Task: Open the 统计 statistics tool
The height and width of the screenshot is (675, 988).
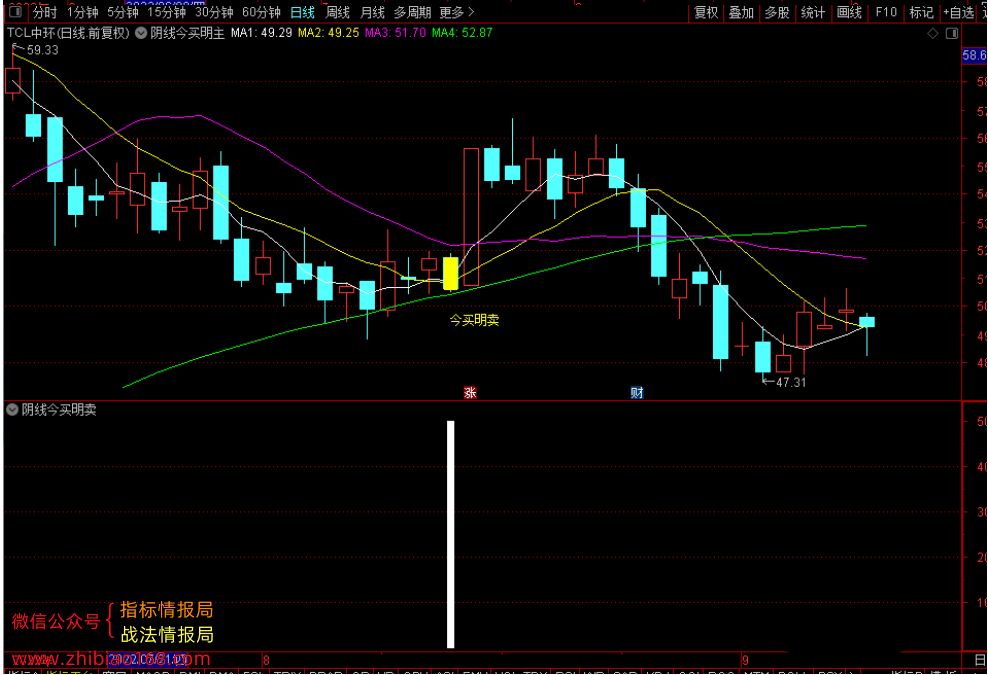Action: click(813, 12)
